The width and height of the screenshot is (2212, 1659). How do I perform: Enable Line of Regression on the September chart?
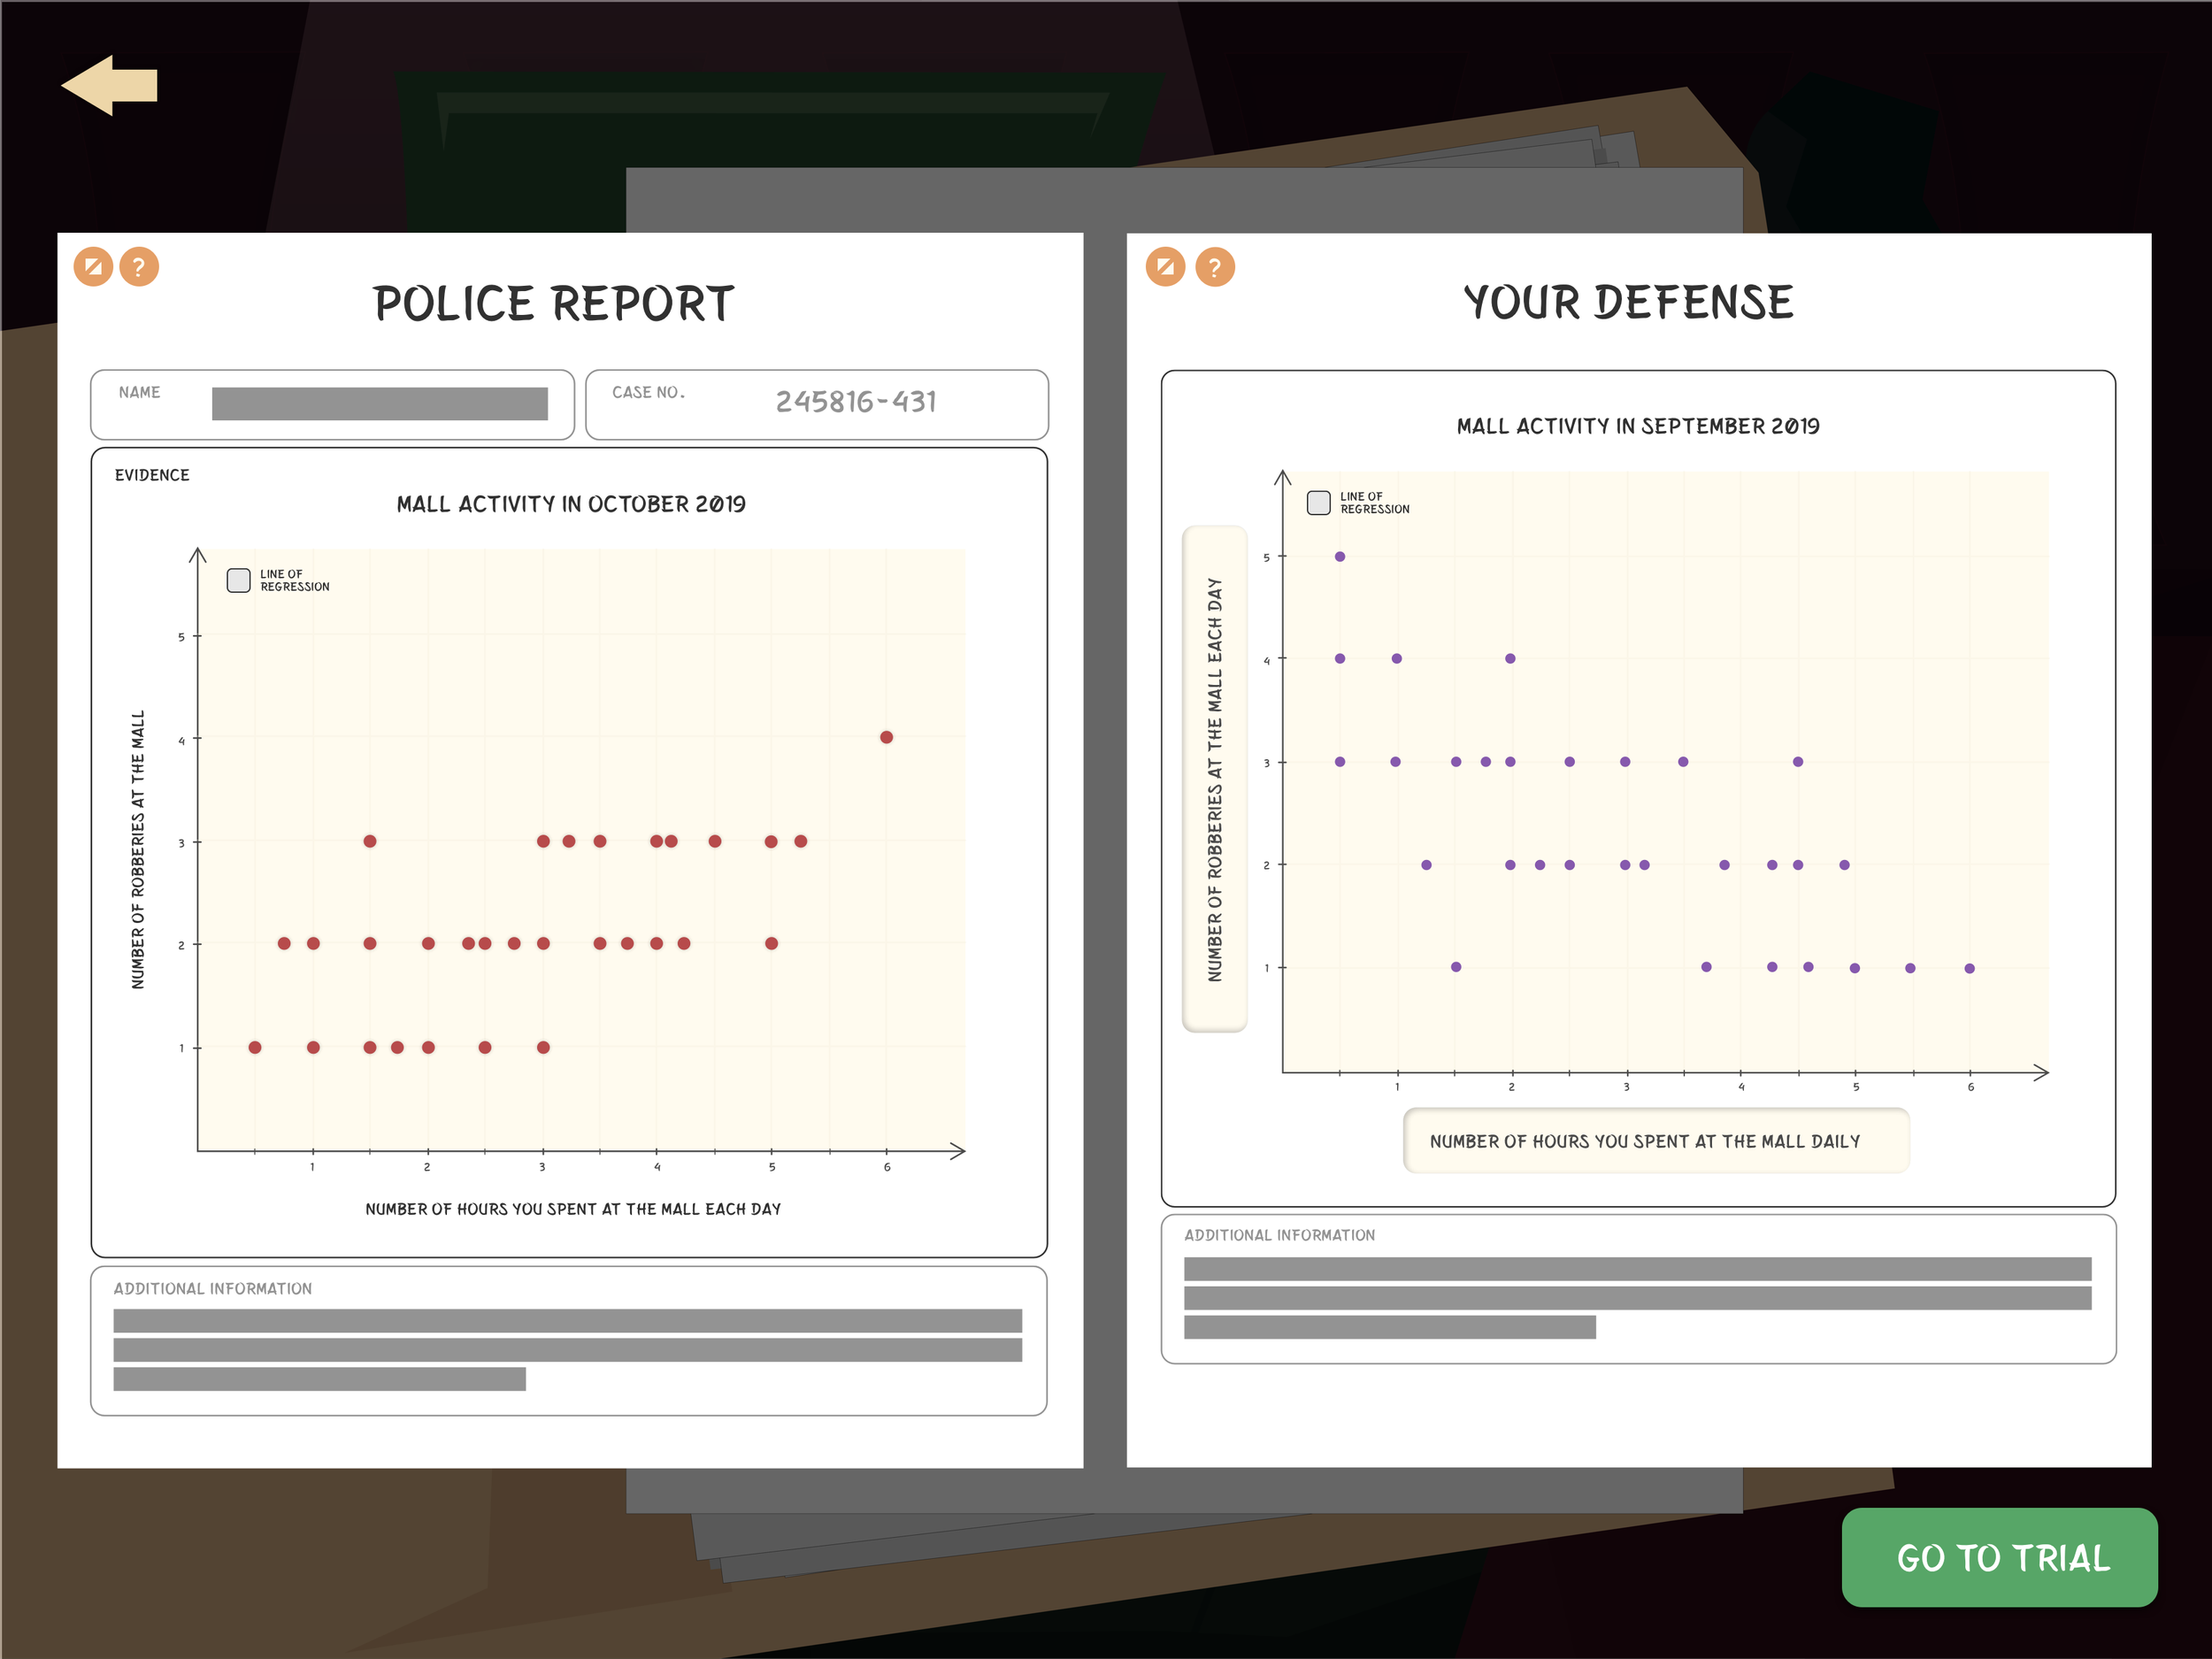click(1318, 502)
